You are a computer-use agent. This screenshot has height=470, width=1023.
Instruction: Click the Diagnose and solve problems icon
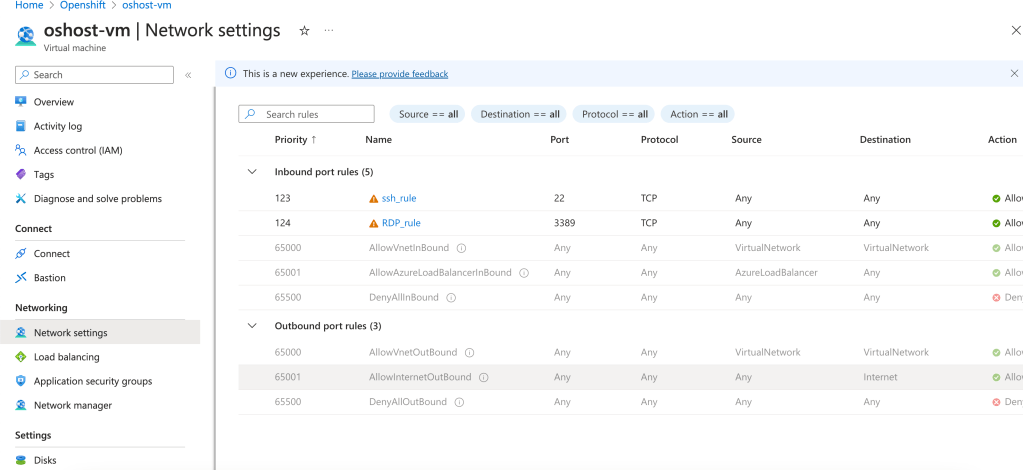(x=21, y=198)
